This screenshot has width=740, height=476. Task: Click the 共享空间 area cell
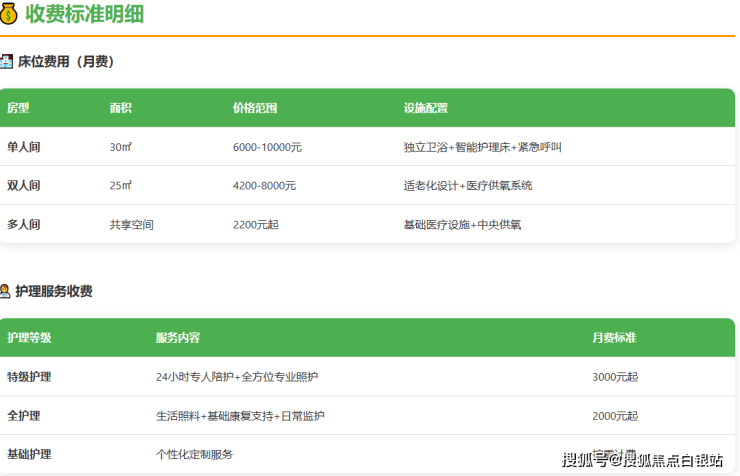131,225
